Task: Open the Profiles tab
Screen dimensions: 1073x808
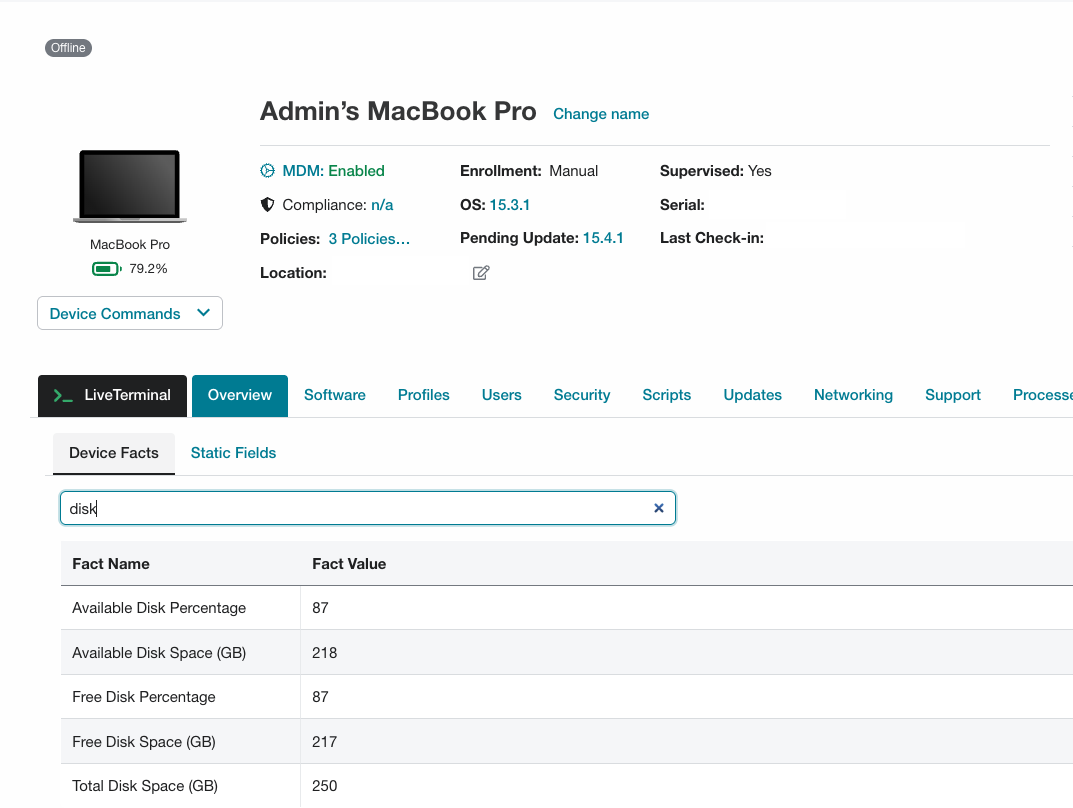Action: pyautogui.click(x=424, y=395)
